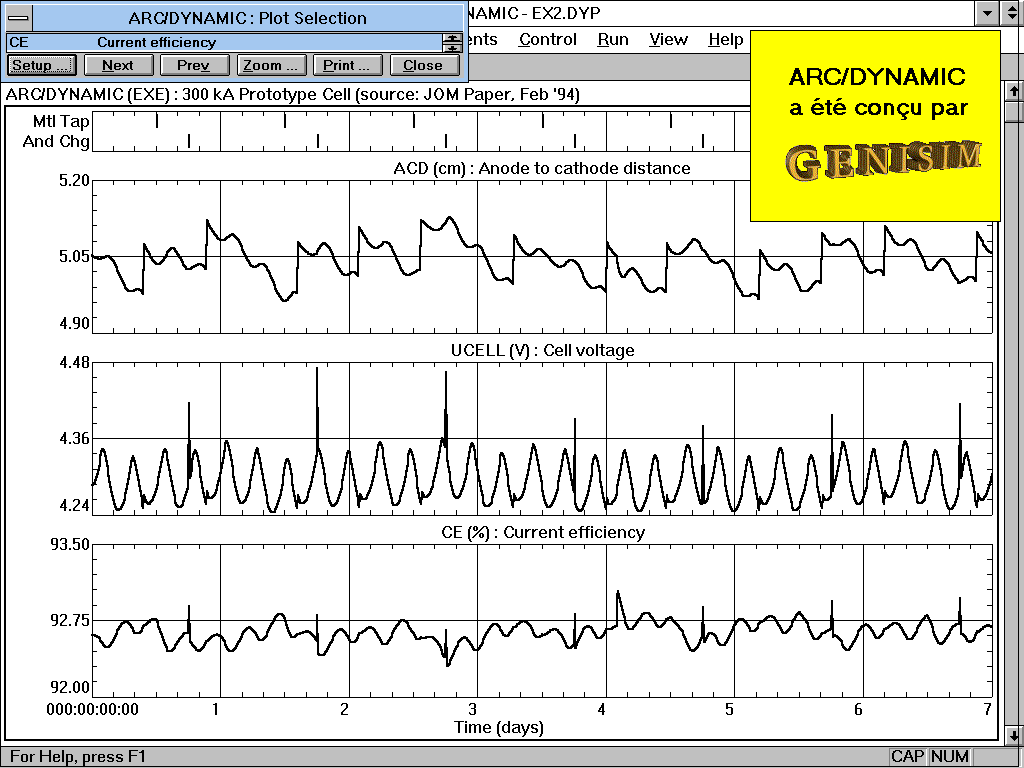Click the 4.48 voltage axis value
1024x768 pixels.
(74, 362)
